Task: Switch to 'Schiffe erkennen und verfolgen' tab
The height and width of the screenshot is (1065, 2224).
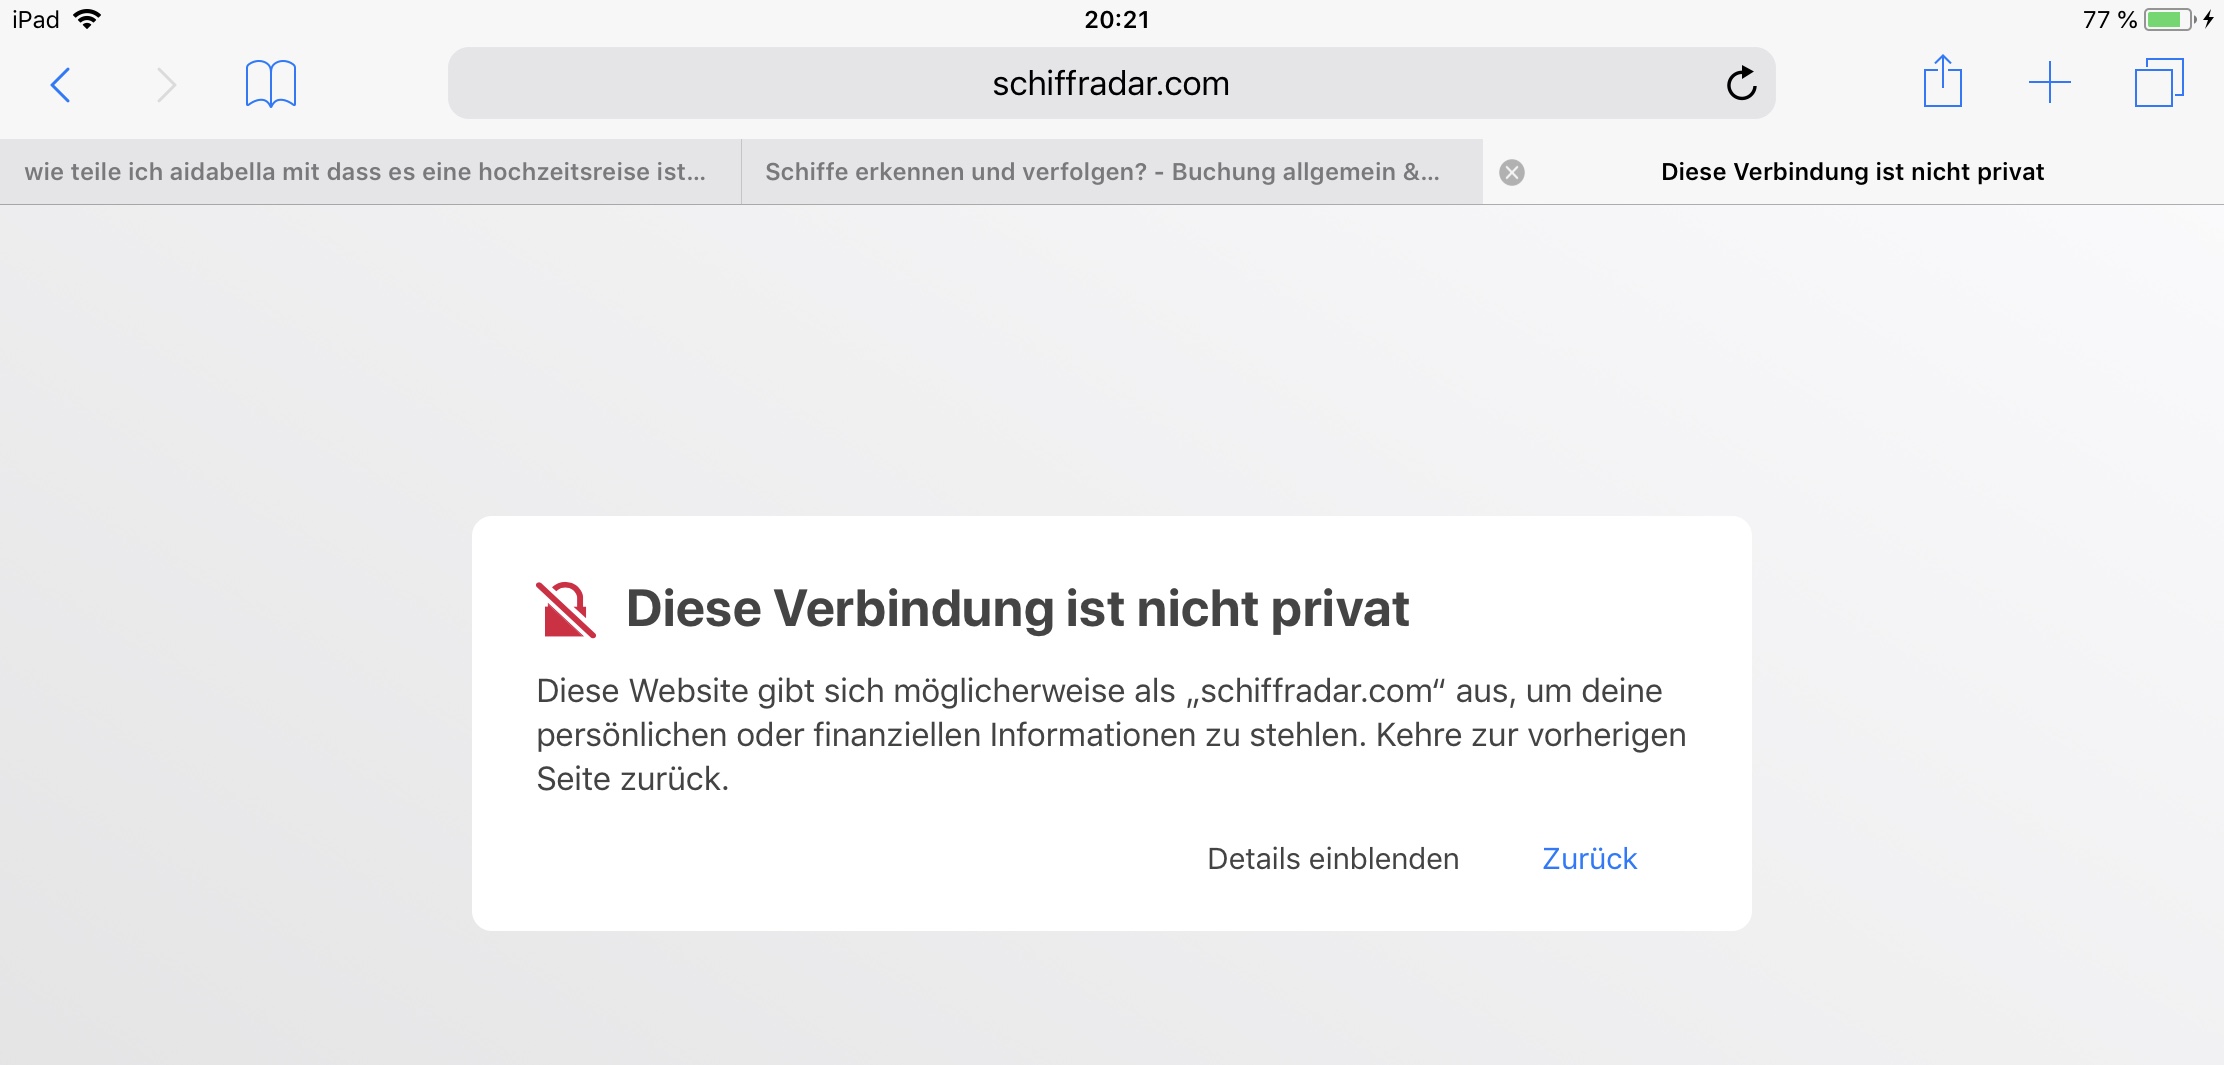Action: (x=1102, y=172)
